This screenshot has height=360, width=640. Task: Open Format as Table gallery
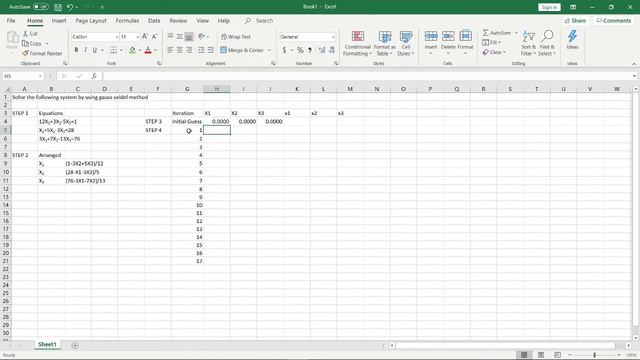384,43
